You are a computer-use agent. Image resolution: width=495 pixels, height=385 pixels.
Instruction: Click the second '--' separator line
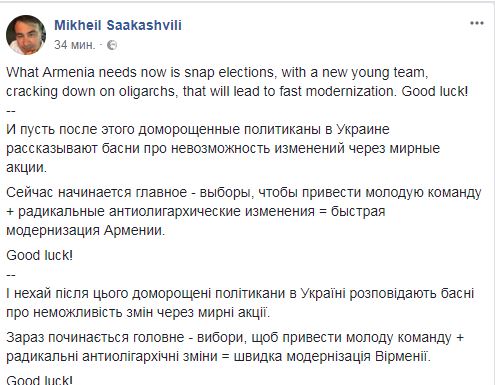11,275
